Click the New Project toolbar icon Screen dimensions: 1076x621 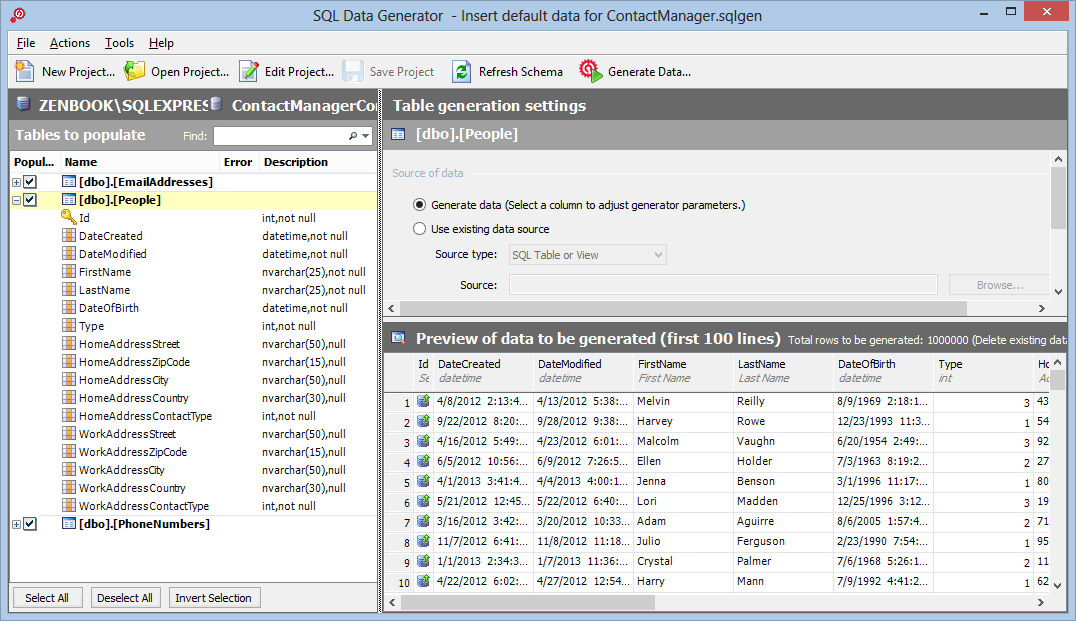25,71
